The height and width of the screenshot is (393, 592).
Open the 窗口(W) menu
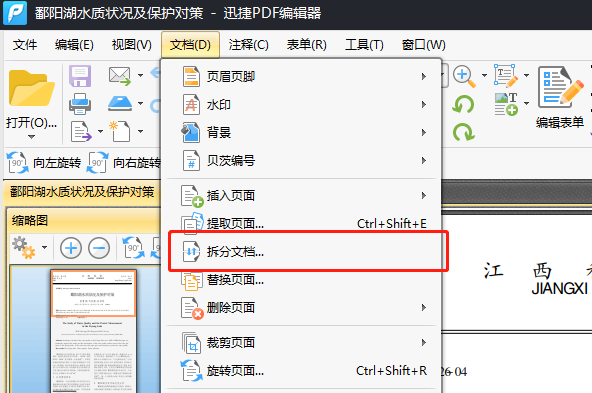[x=424, y=45]
